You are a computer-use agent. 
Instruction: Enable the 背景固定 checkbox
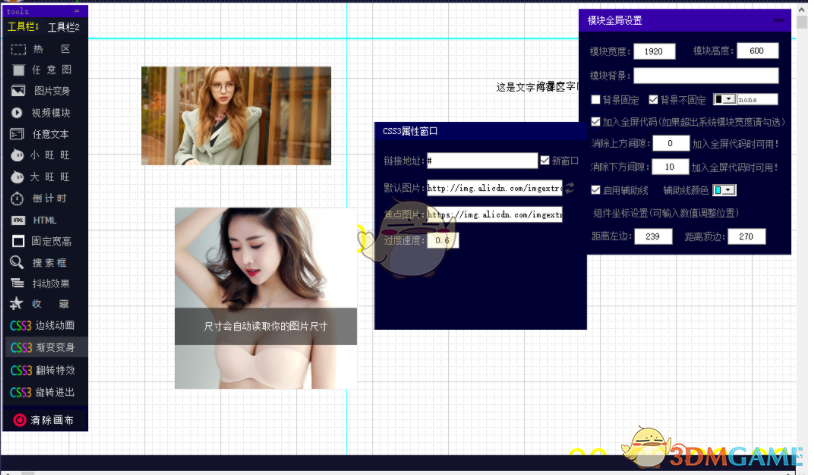click(595, 99)
